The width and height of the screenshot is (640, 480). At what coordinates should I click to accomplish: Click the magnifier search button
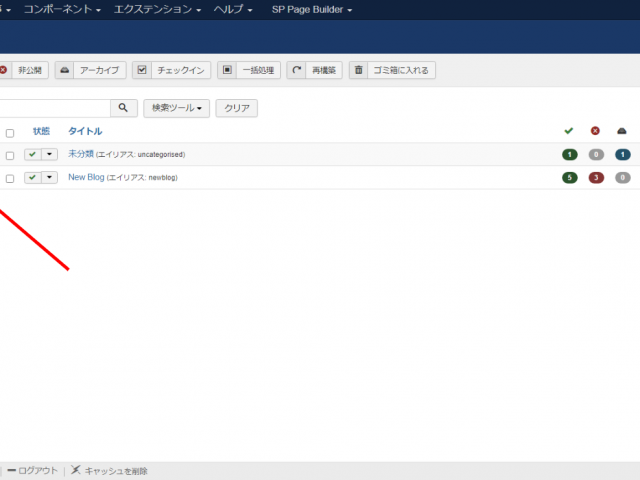click(123, 108)
